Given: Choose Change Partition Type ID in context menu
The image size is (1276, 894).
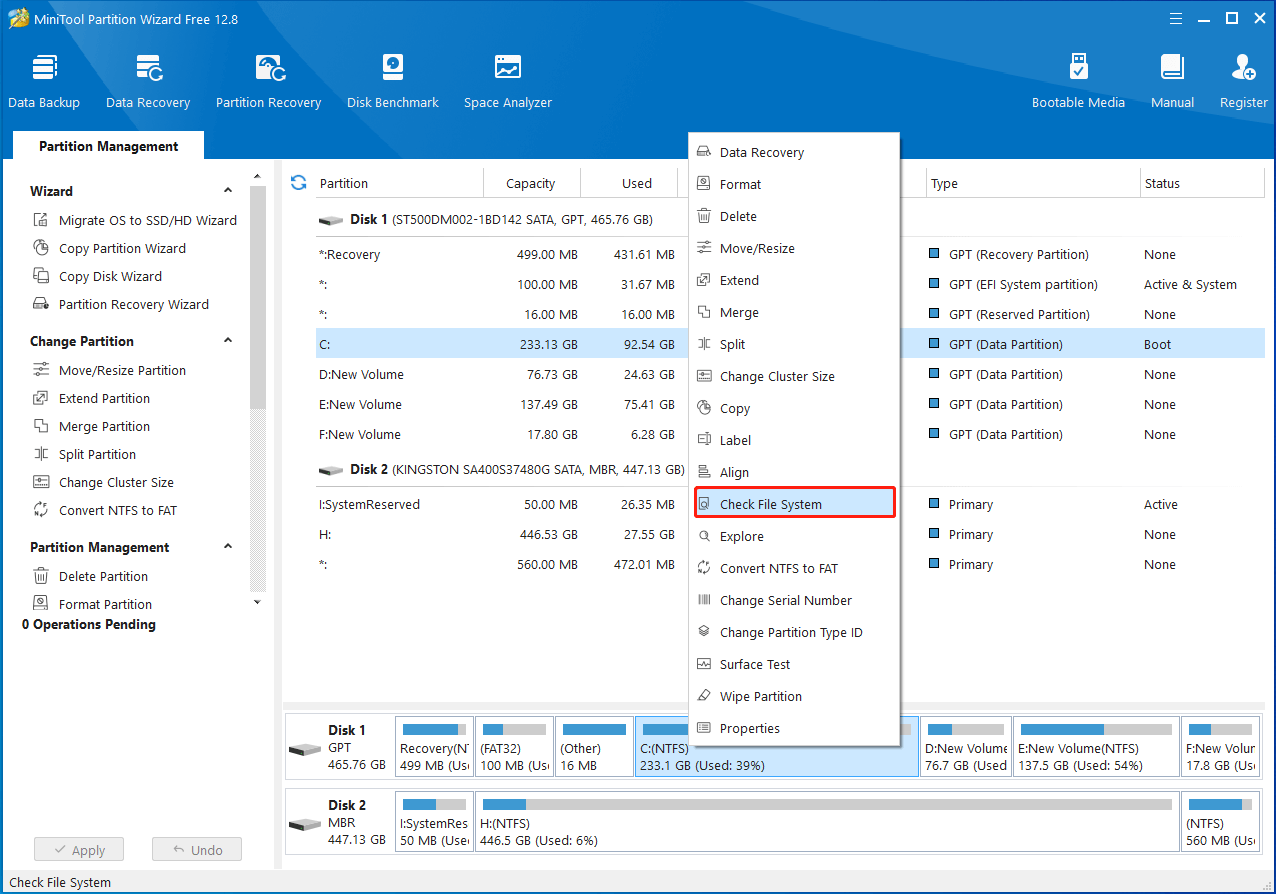Looking at the screenshot, I should 794,632.
